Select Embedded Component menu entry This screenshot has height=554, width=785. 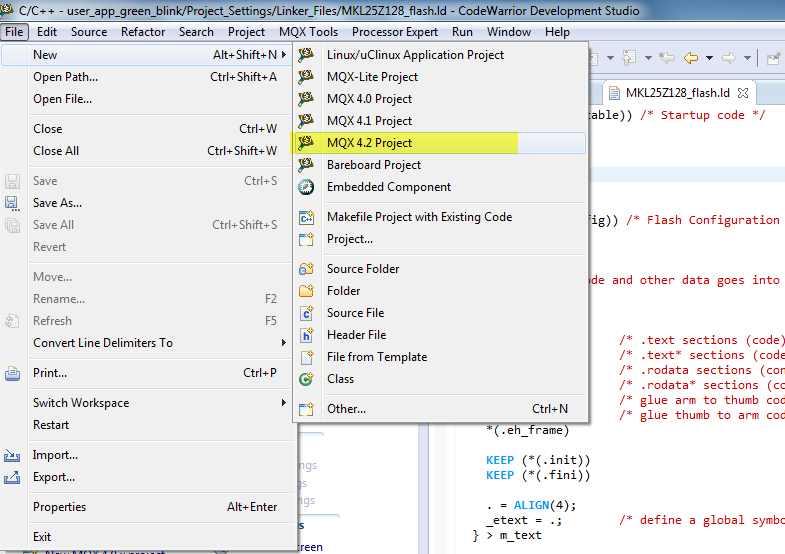point(440,187)
